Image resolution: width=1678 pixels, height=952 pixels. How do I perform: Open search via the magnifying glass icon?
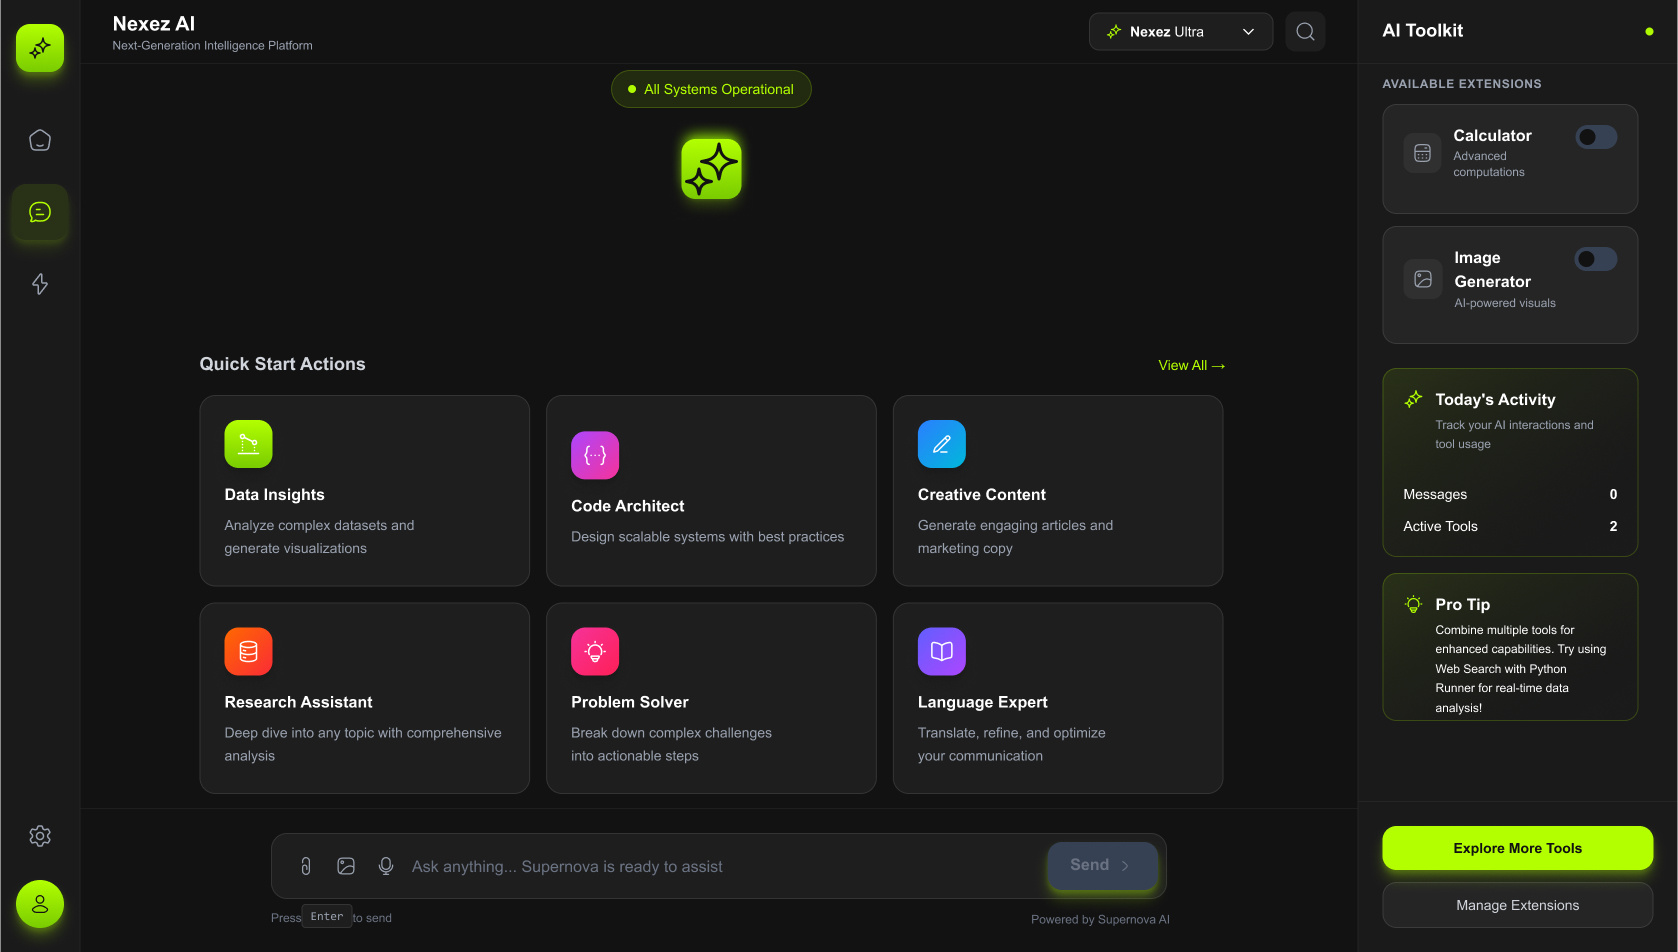[1305, 31]
